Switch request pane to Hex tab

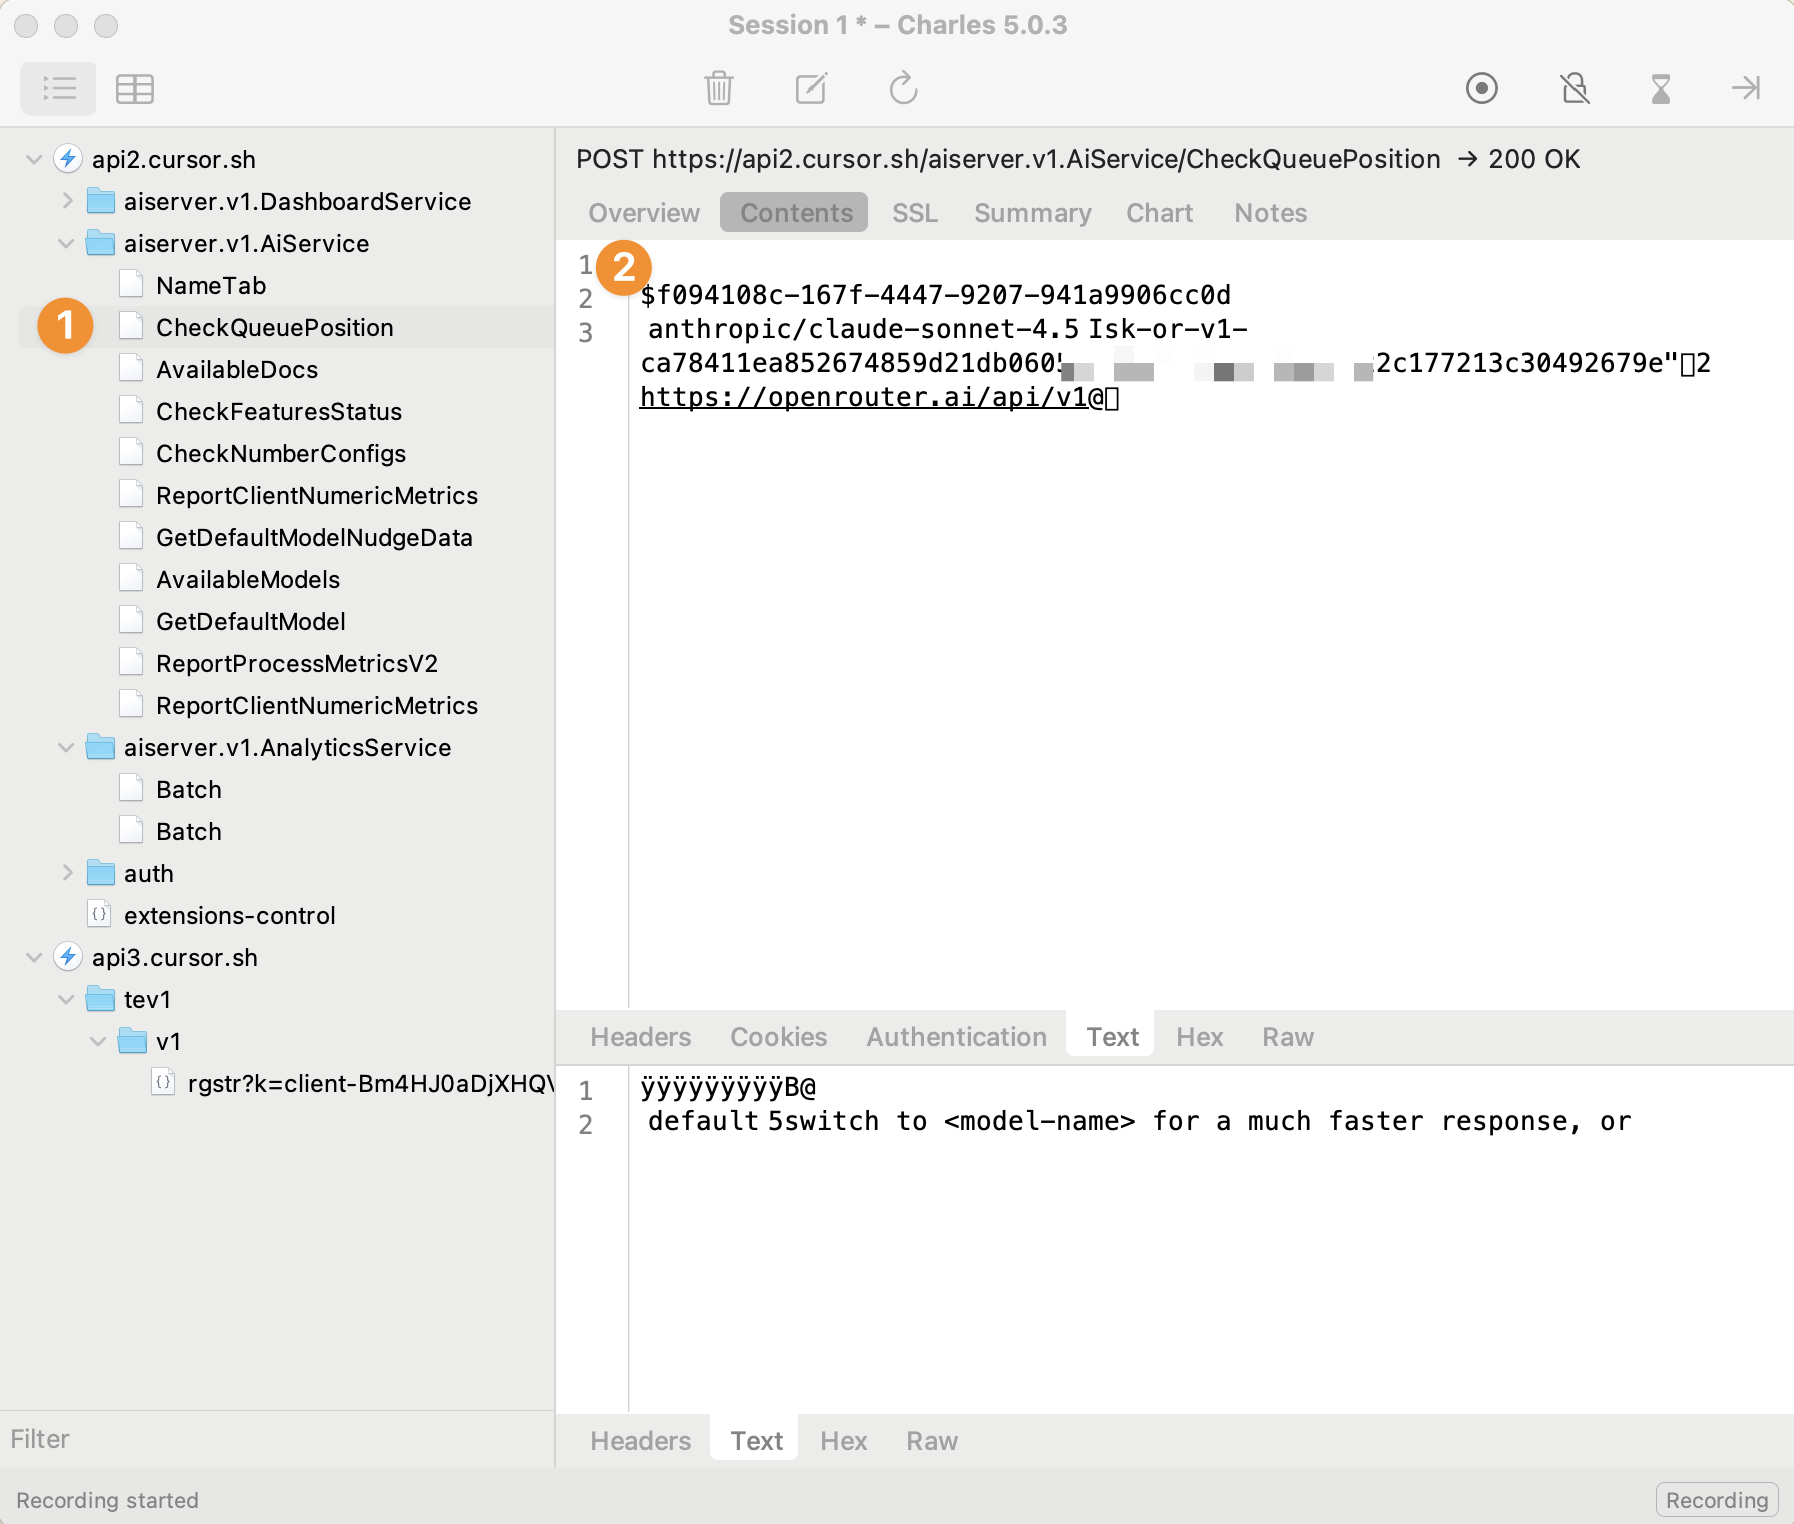click(1199, 1037)
